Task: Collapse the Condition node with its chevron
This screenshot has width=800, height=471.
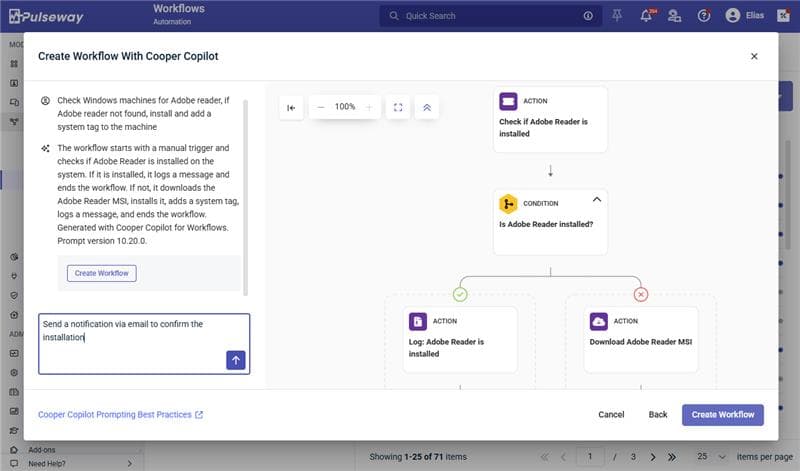Action: [597, 199]
